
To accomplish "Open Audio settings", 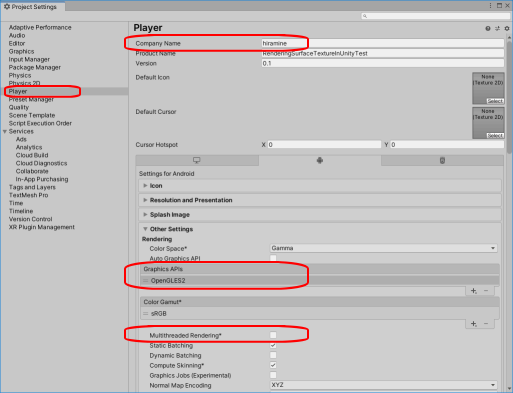I will pyautogui.click(x=17, y=35).
